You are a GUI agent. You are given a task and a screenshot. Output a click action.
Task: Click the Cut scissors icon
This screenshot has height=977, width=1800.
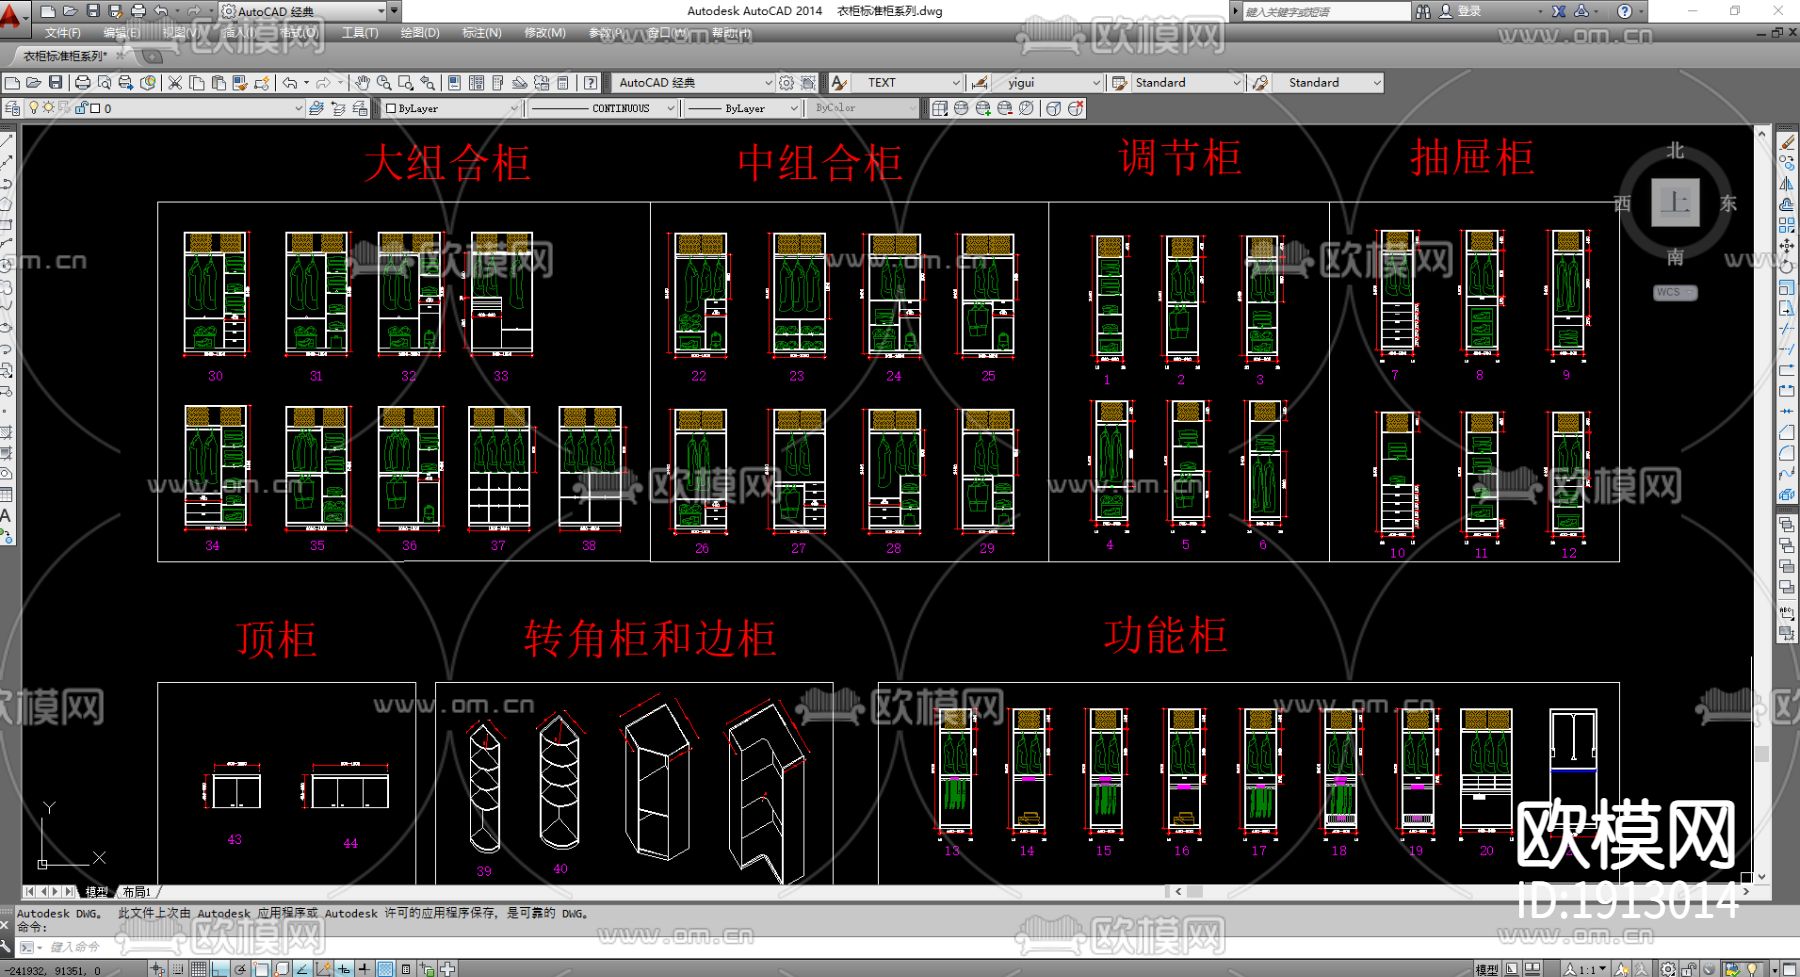[x=175, y=83]
